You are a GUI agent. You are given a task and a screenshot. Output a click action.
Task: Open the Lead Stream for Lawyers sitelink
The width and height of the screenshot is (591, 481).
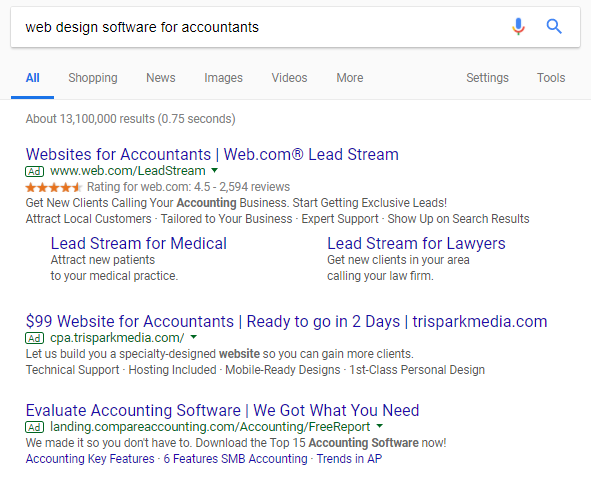(416, 244)
